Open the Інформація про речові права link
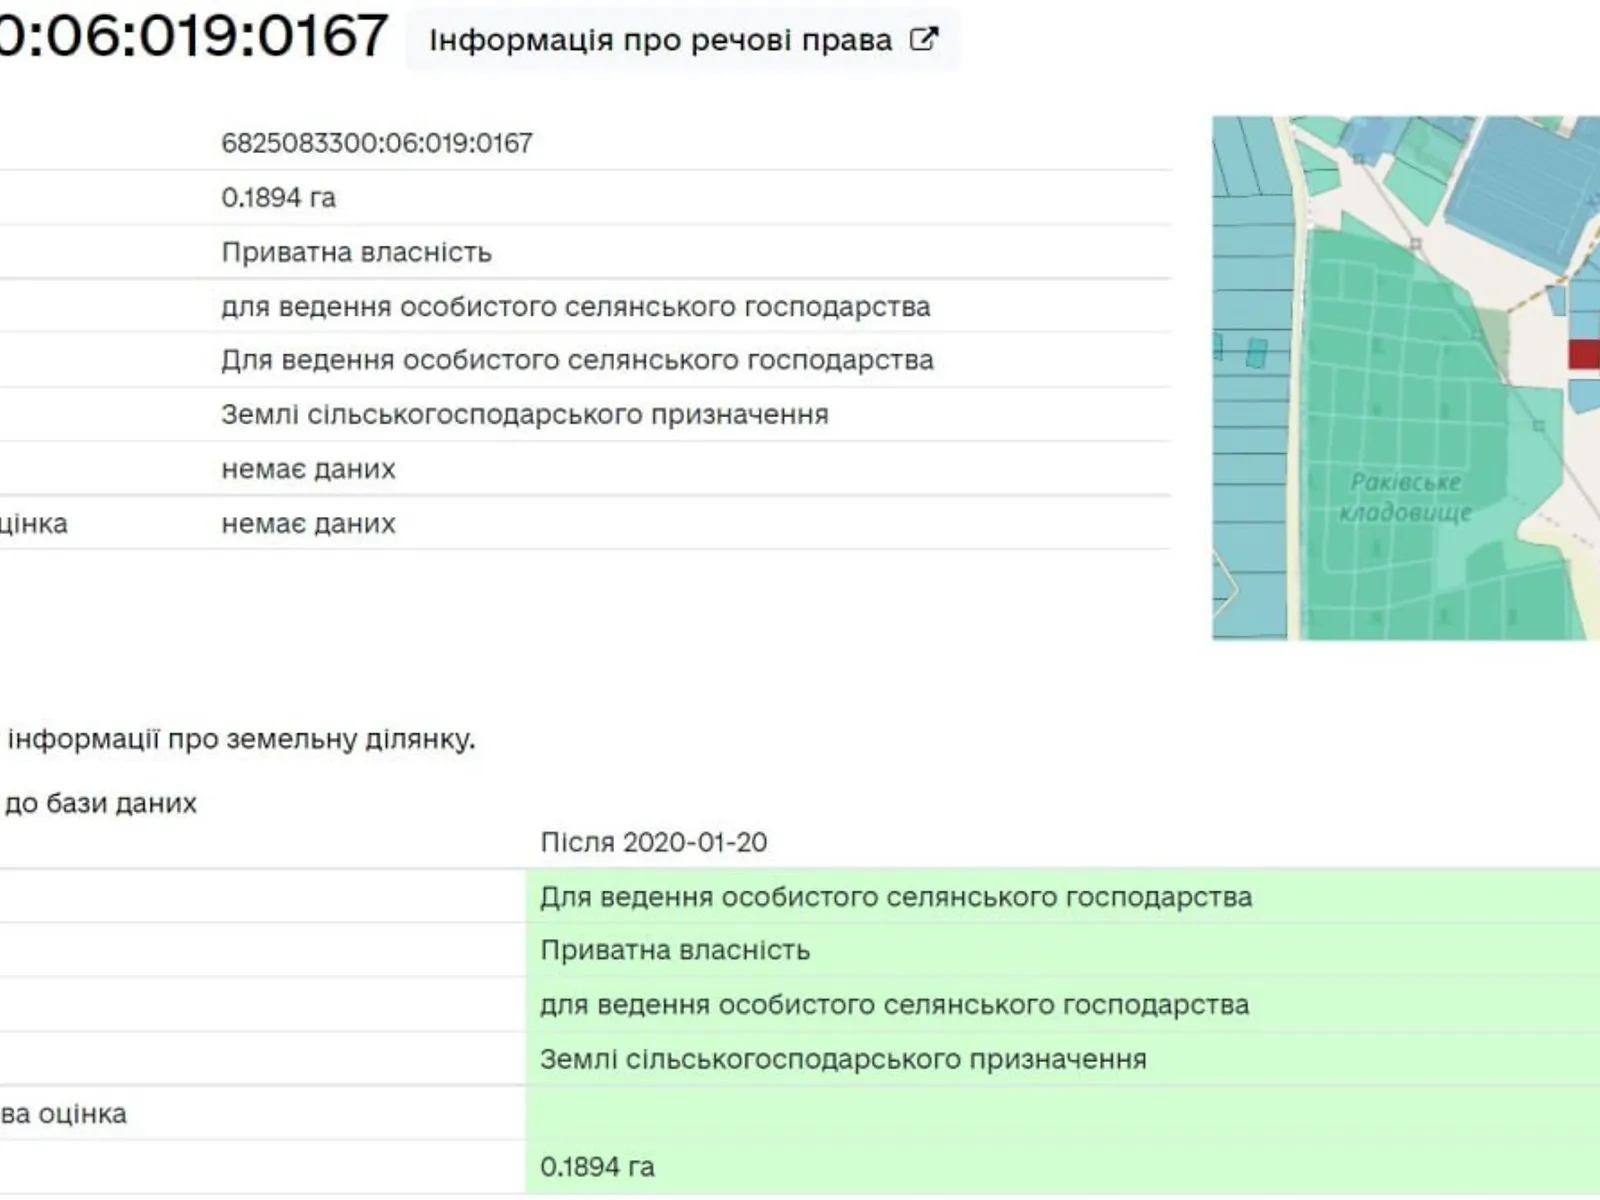The width and height of the screenshot is (1600, 1200). coord(683,40)
